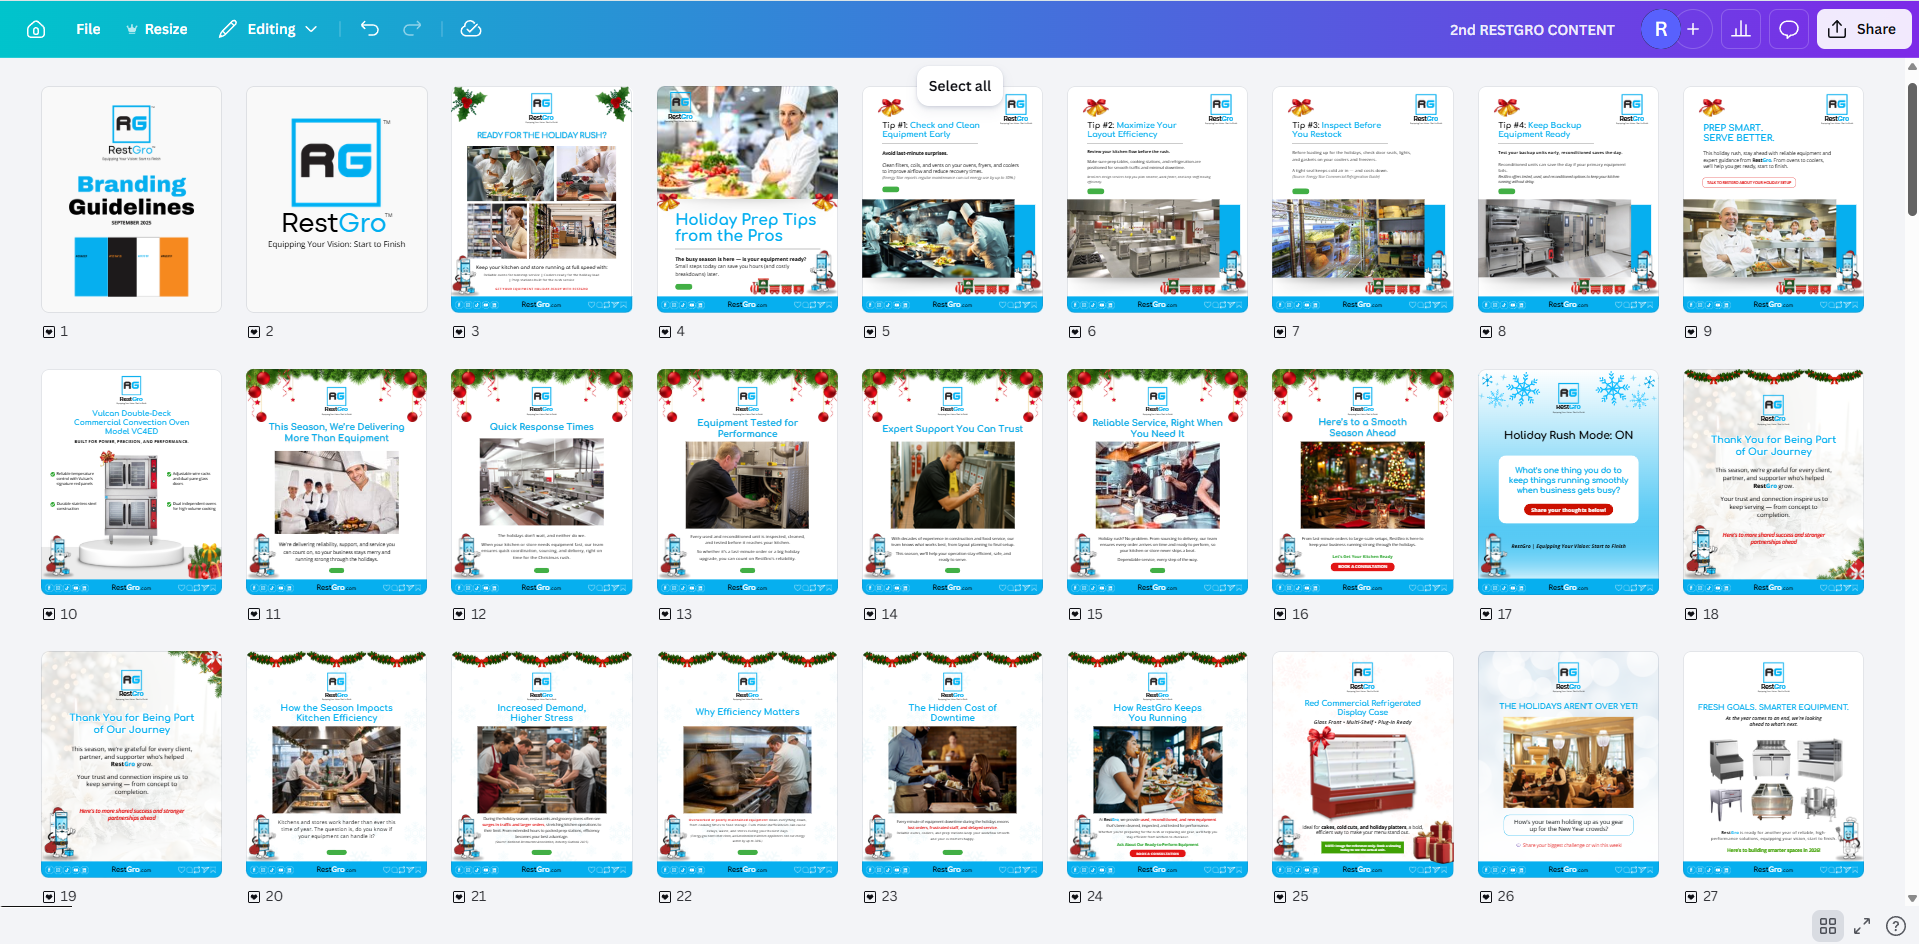Open the R user avatar

tap(1661, 29)
